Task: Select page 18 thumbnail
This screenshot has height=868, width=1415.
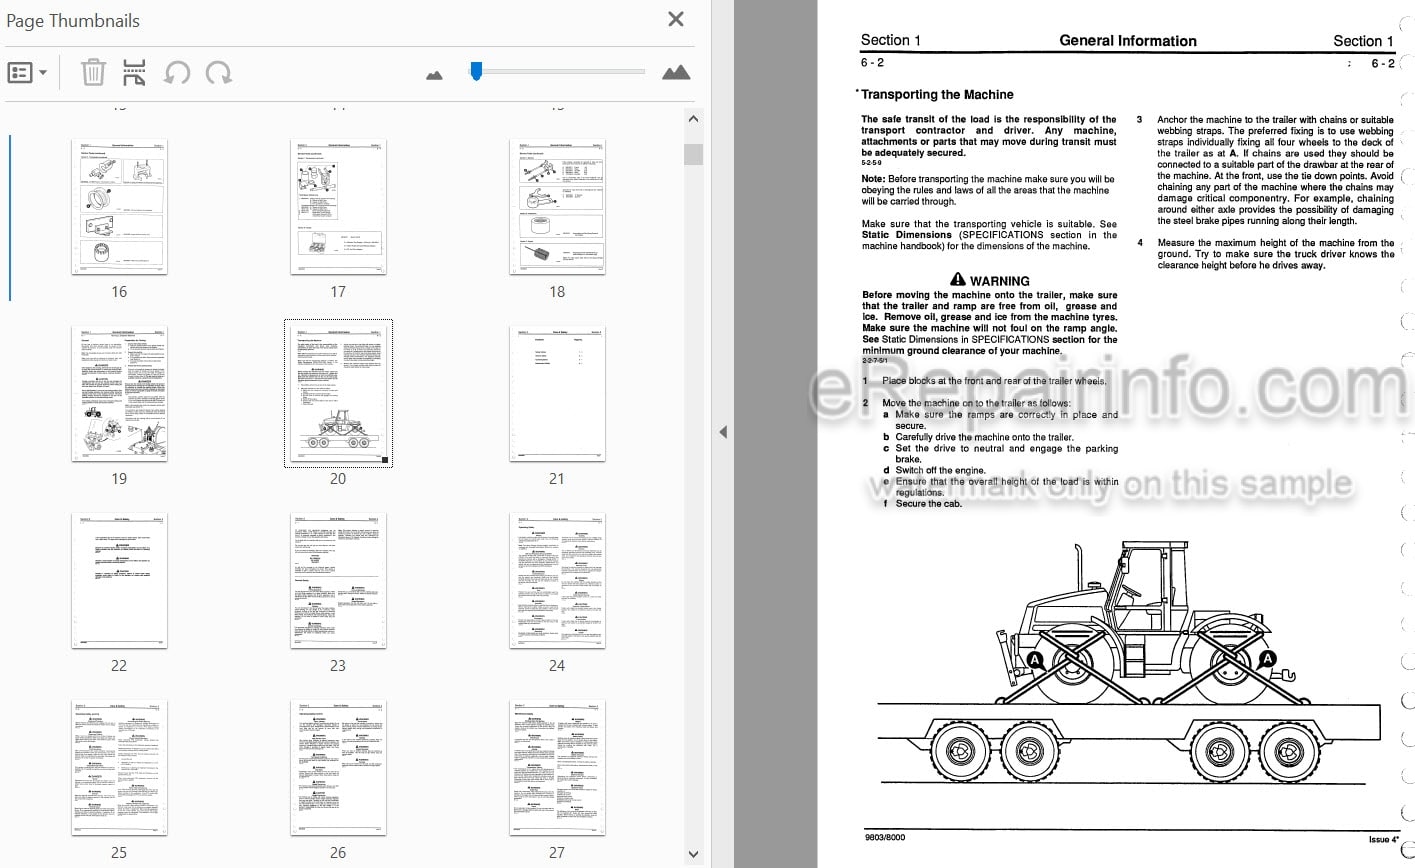Action: (x=557, y=207)
